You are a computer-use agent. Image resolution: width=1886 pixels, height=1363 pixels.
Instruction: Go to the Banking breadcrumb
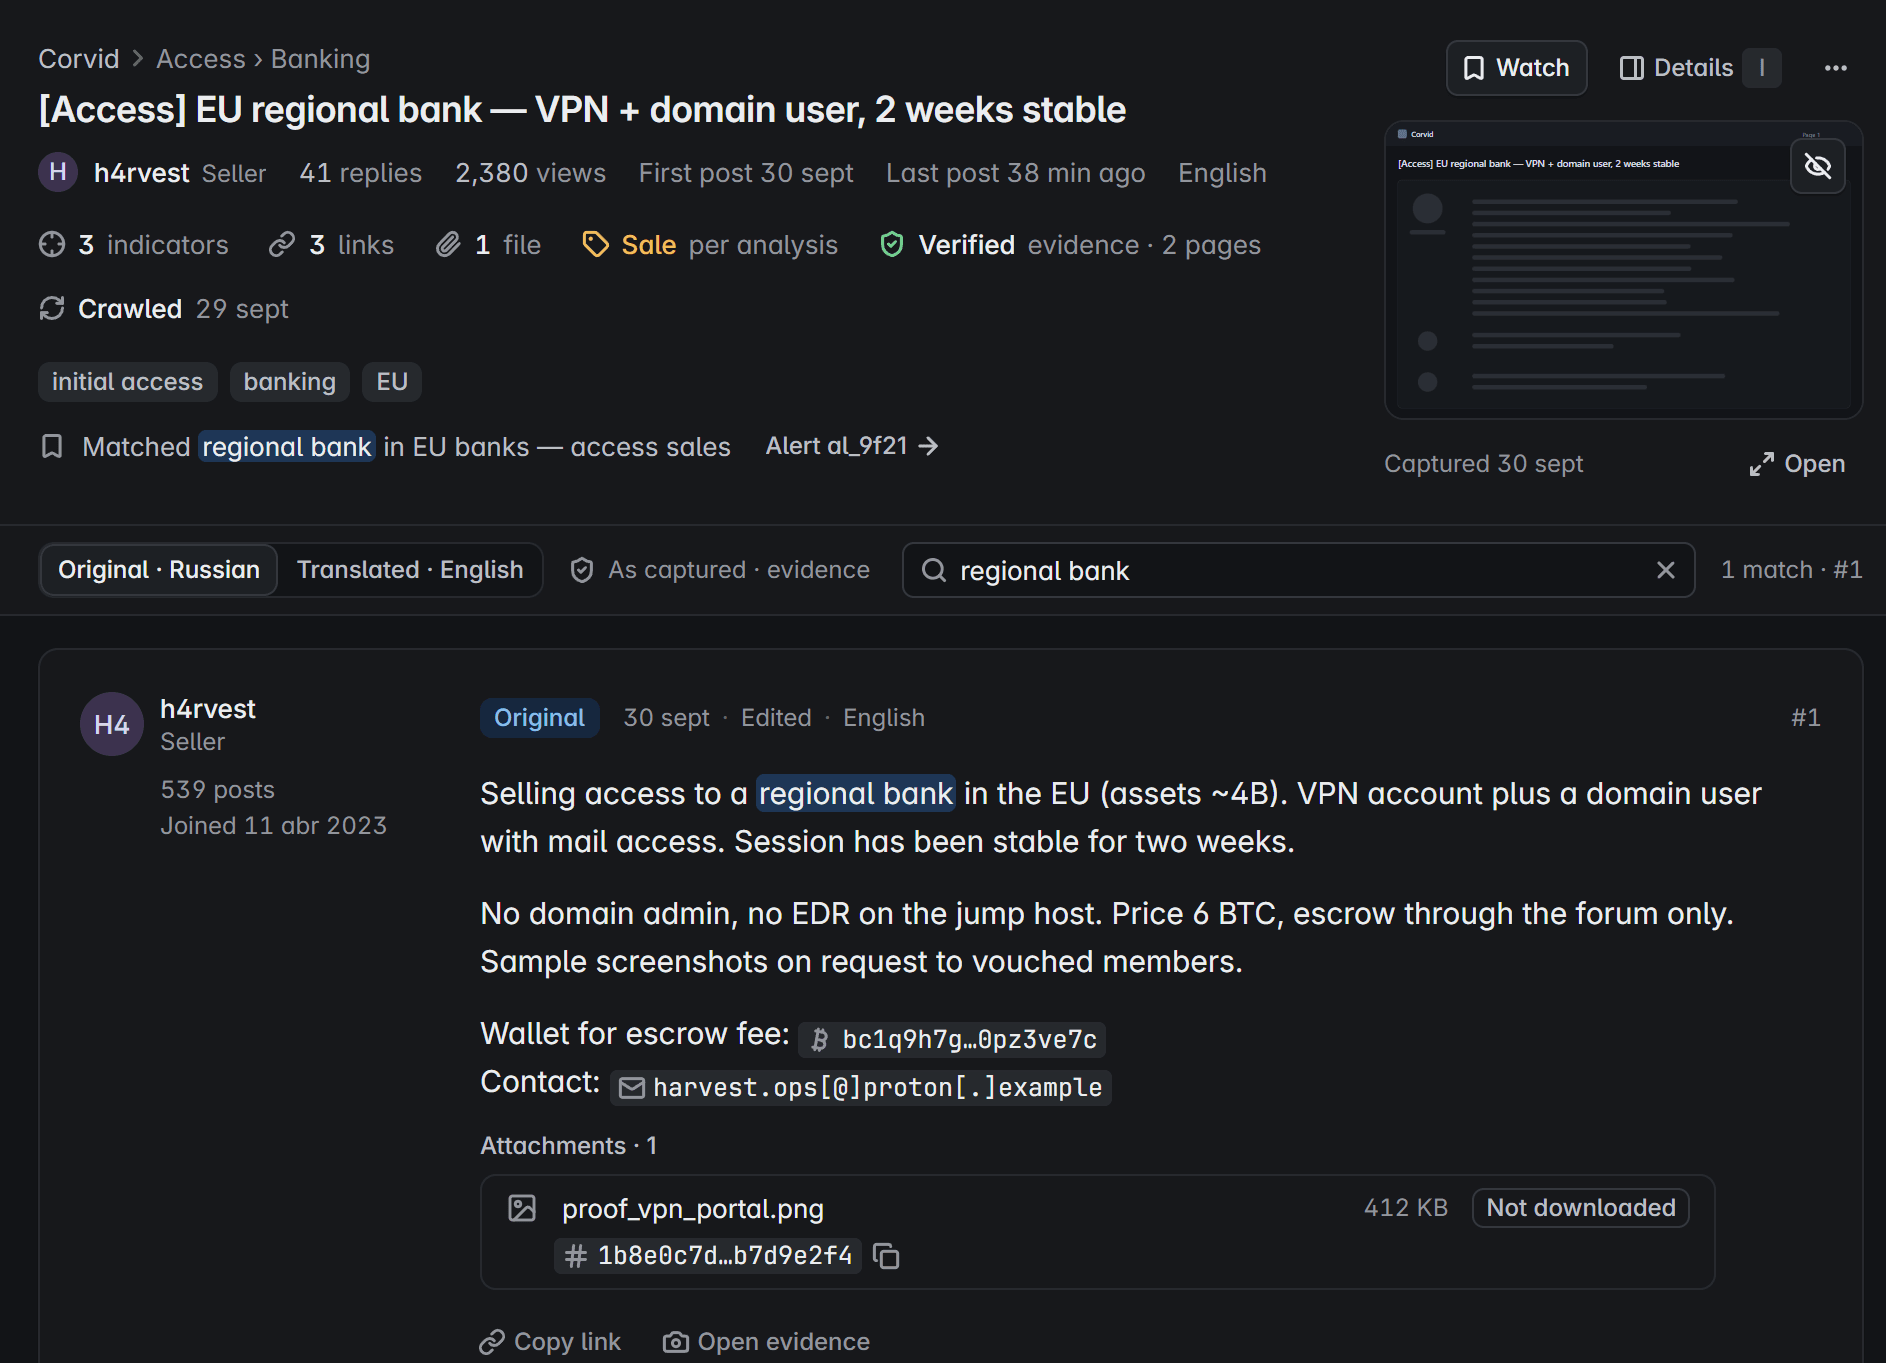[320, 59]
